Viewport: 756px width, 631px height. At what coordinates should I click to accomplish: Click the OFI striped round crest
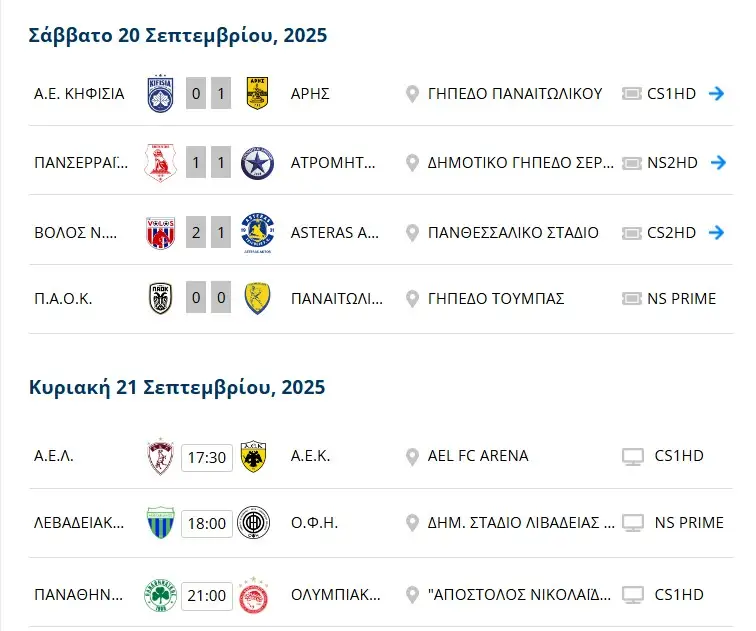(252, 523)
